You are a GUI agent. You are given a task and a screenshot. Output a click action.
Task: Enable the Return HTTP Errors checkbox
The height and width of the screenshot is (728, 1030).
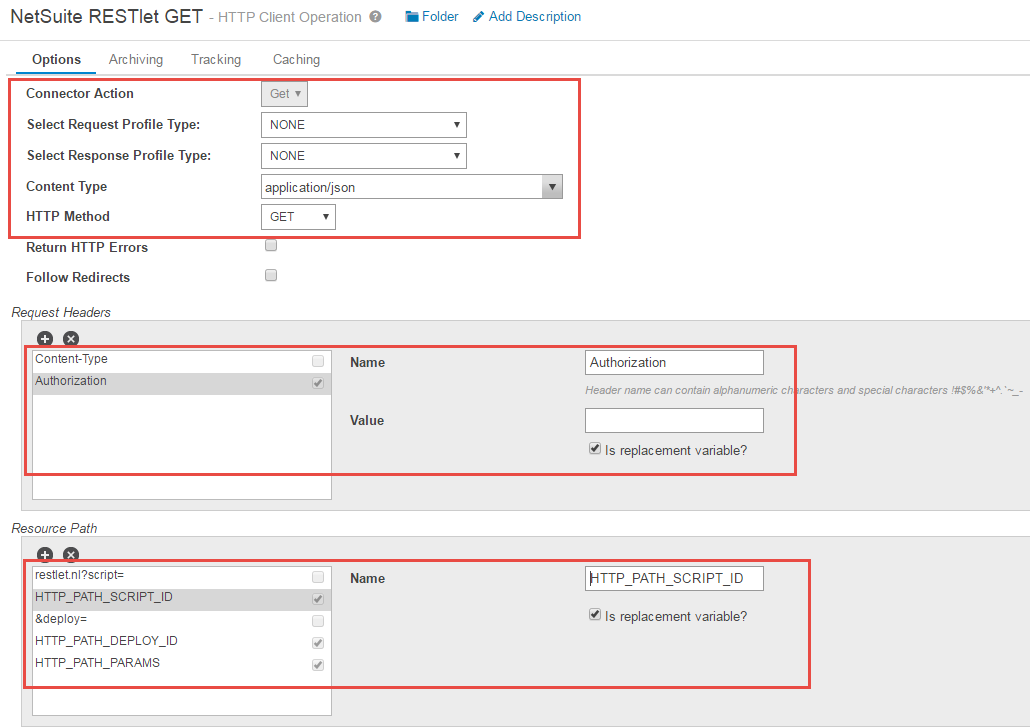pyautogui.click(x=270, y=244)
